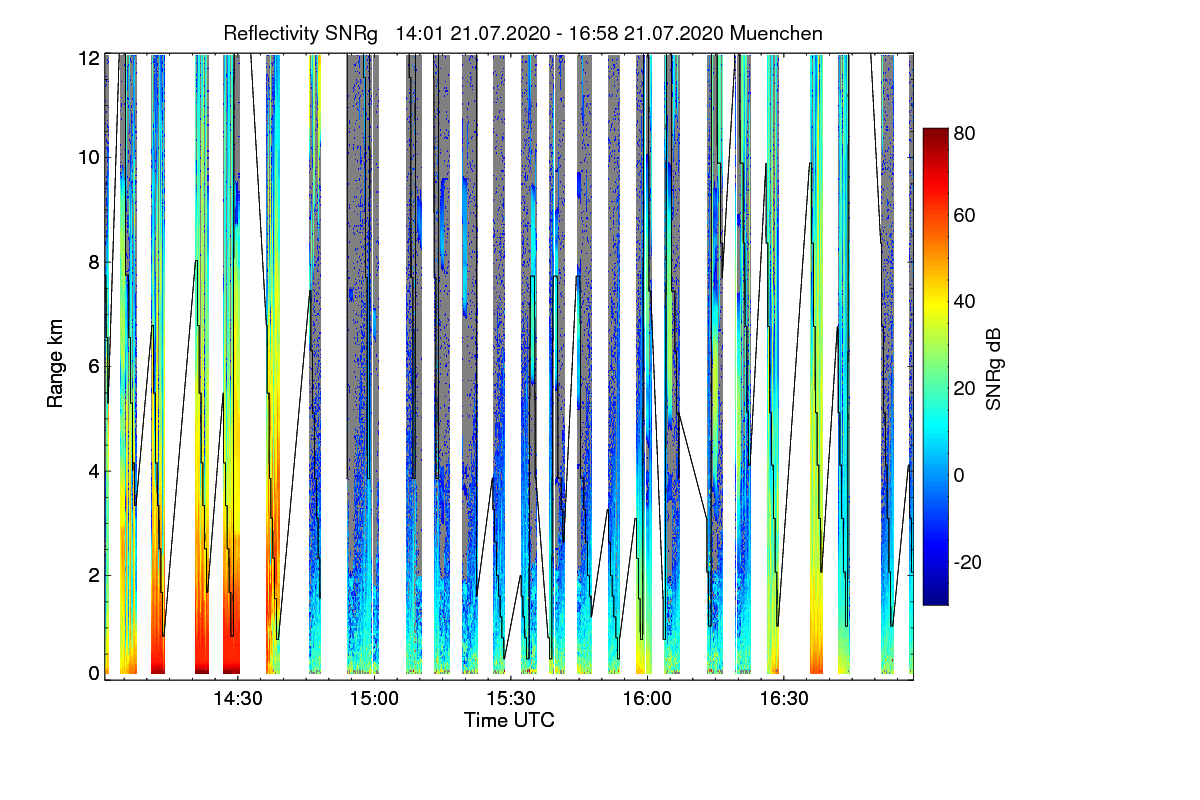Click the colorbar value 20
Image resolution: width=1200 pixels, height=800 pixels.
pos(966,388)
